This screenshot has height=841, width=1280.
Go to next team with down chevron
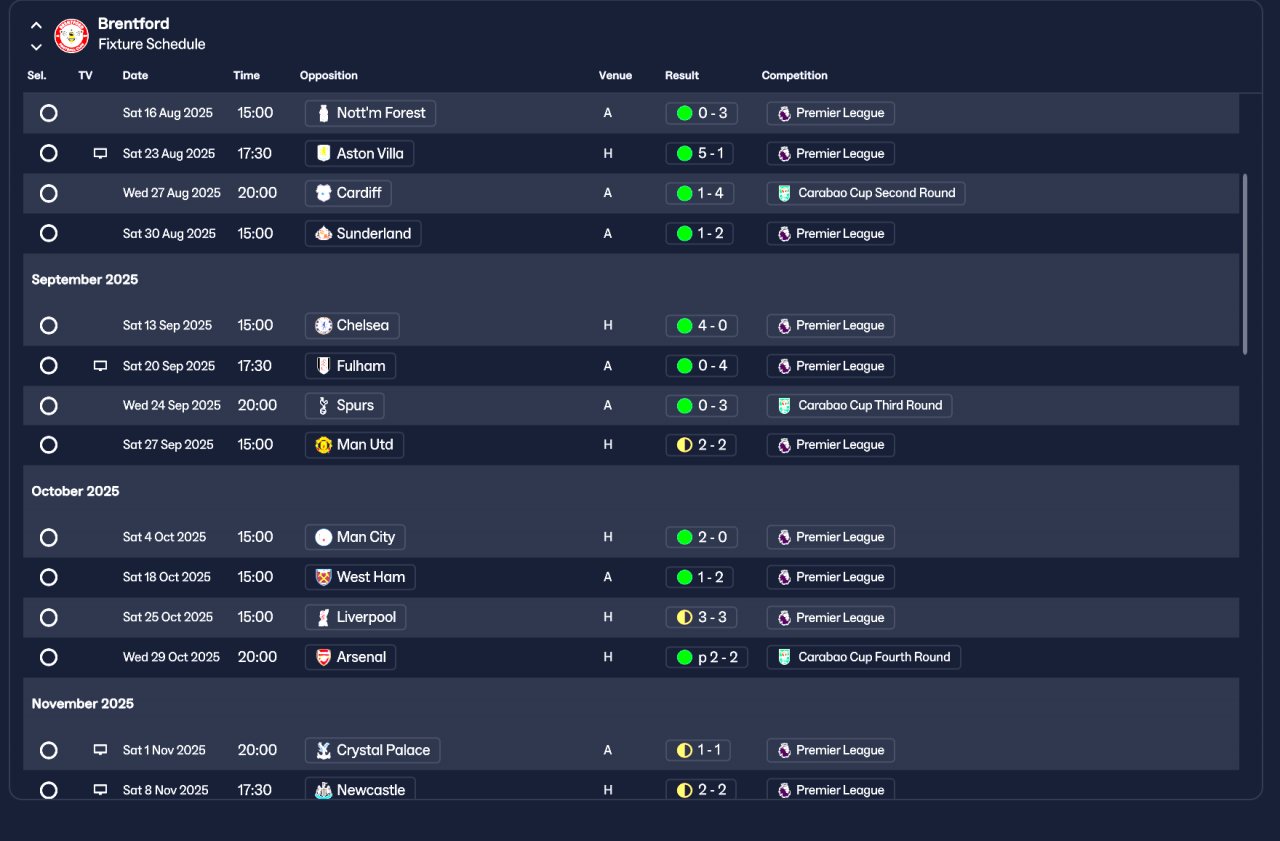pyautogui.click(x=36, y=47)
